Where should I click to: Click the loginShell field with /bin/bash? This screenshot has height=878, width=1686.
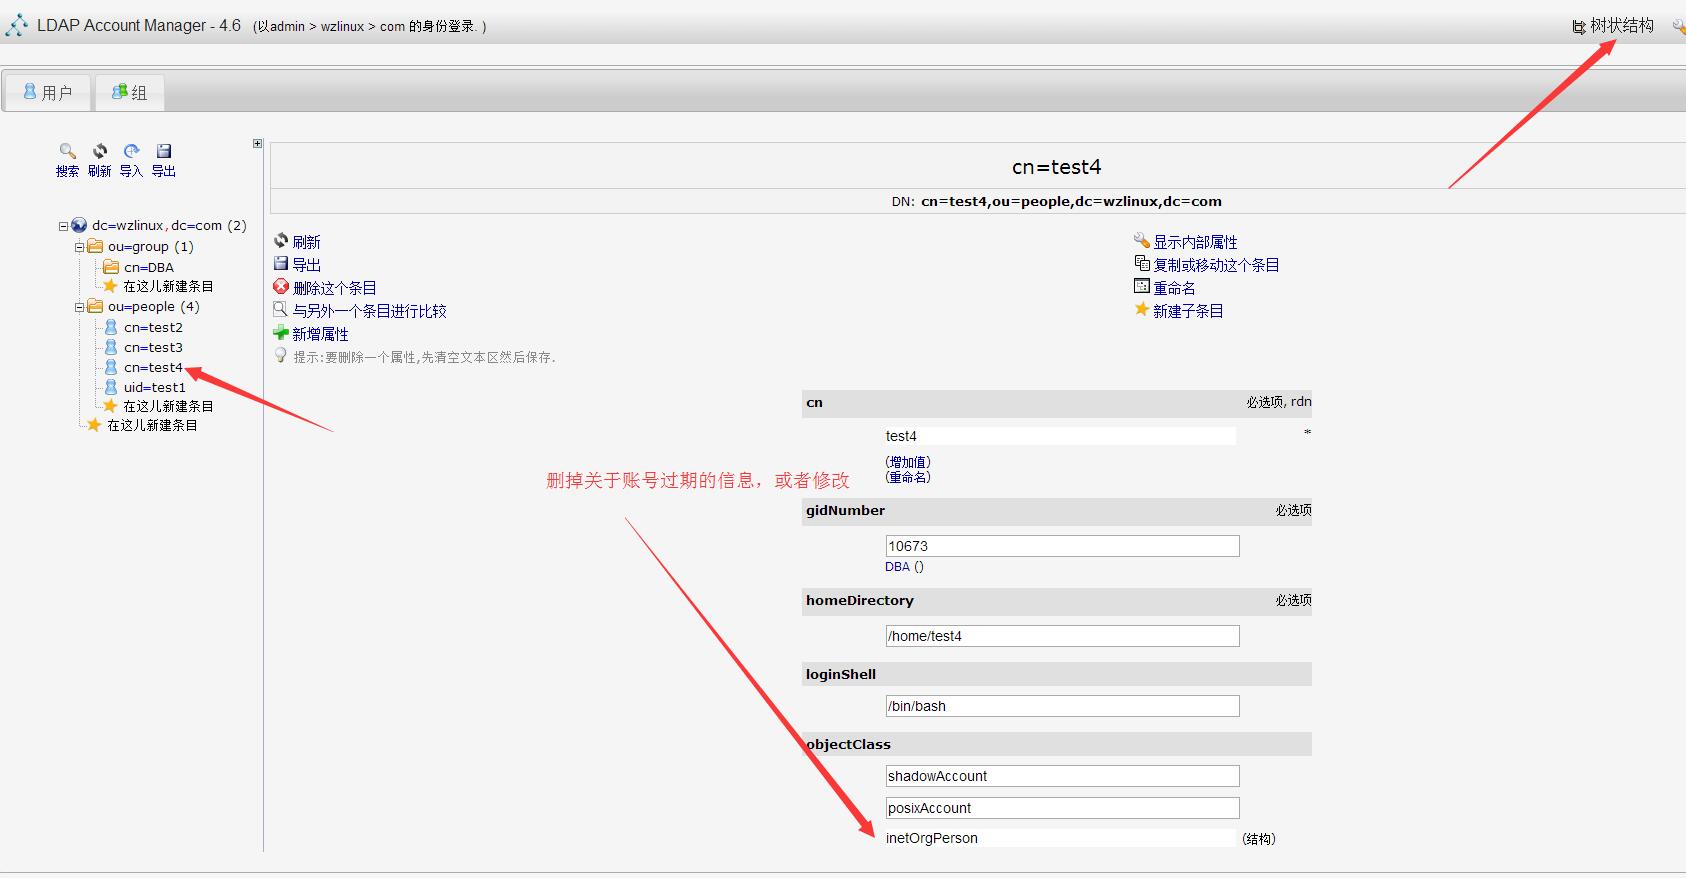click(1062, 706)
